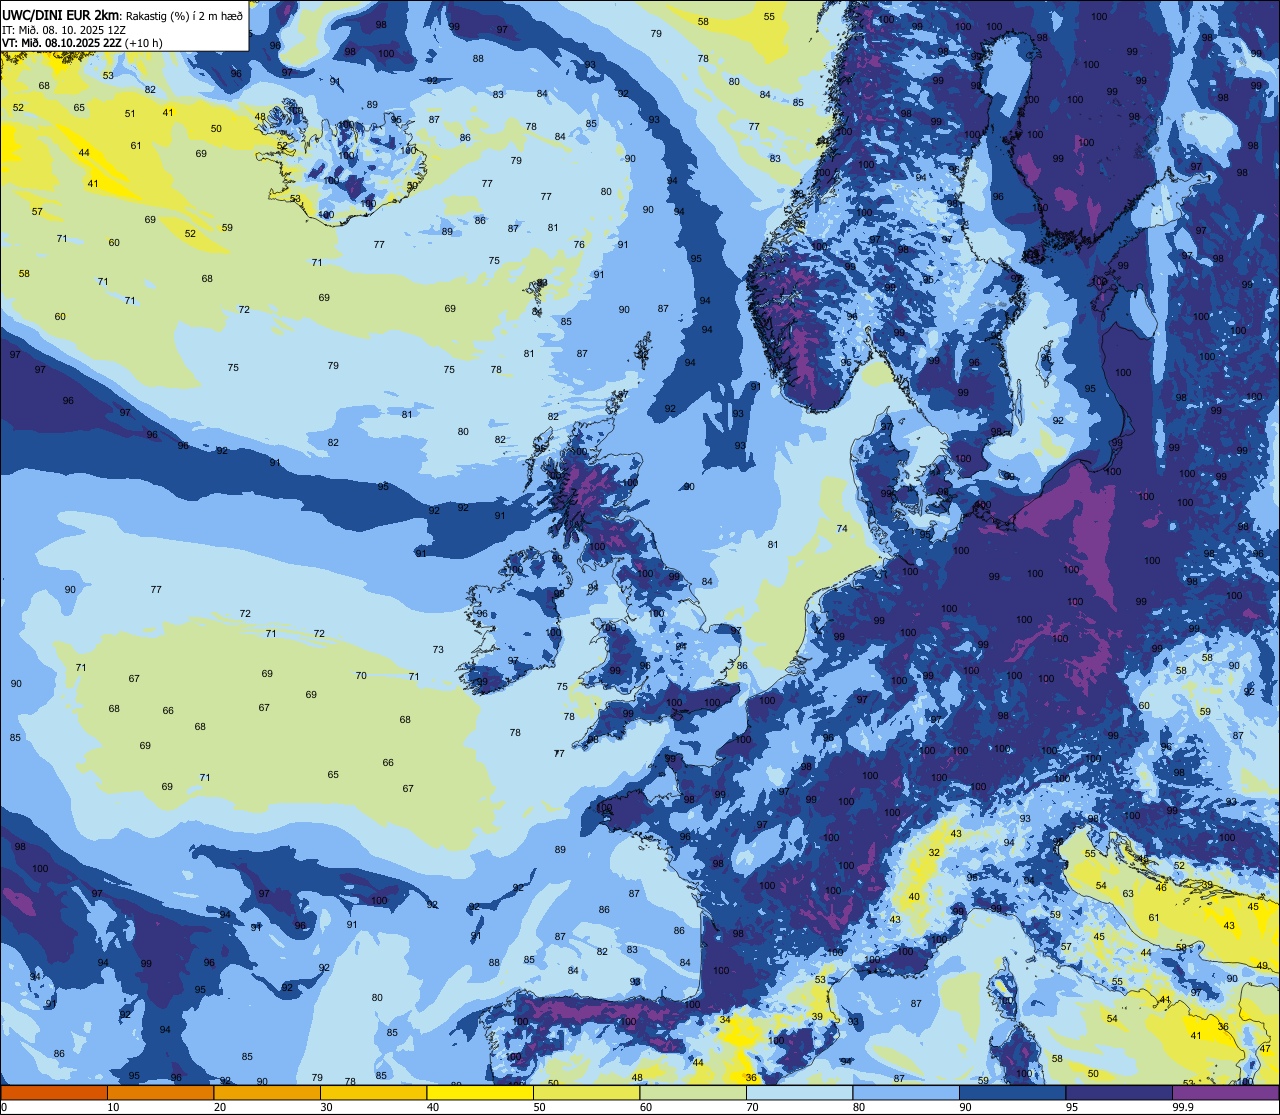This screenshot has width=1280, height=1115.
Task: Click the 'Rakastig (%) í 2 m hæð' label
Action: click(183, 15)
